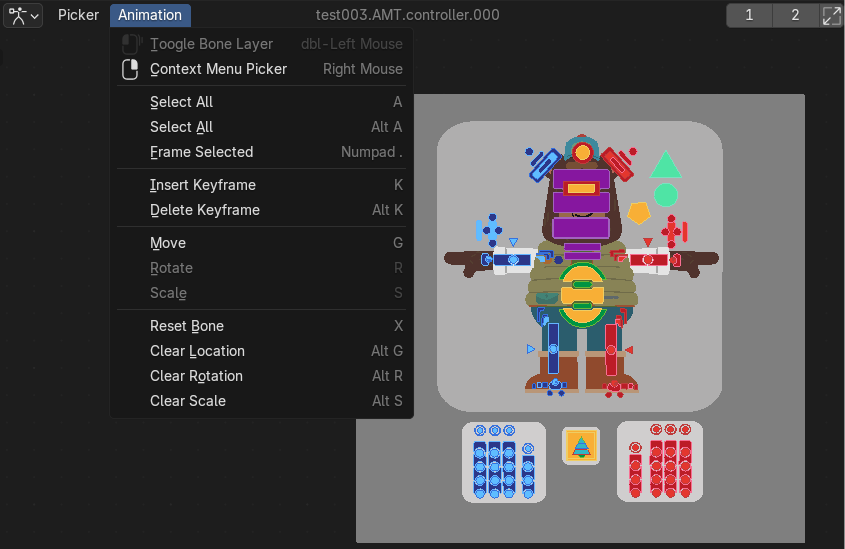Select the orange head circle control
The height and width of the screenshot is (549, 845).
[582, 153]
